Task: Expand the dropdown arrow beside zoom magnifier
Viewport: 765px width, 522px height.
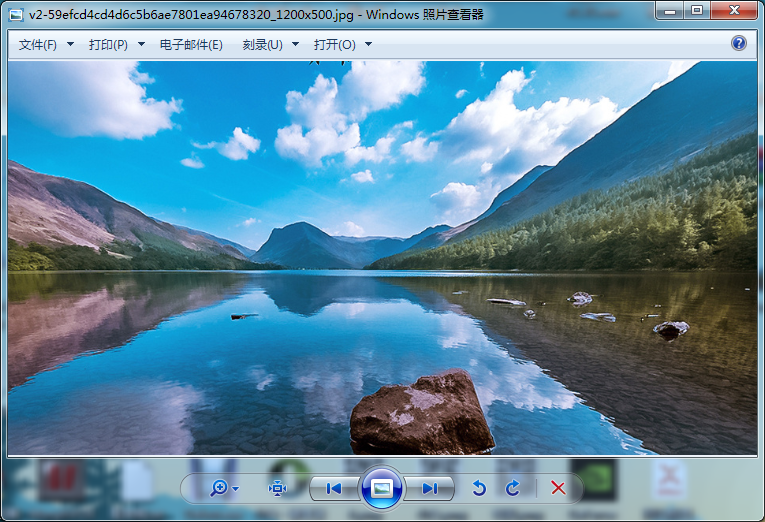Action: tap(236, 489)
